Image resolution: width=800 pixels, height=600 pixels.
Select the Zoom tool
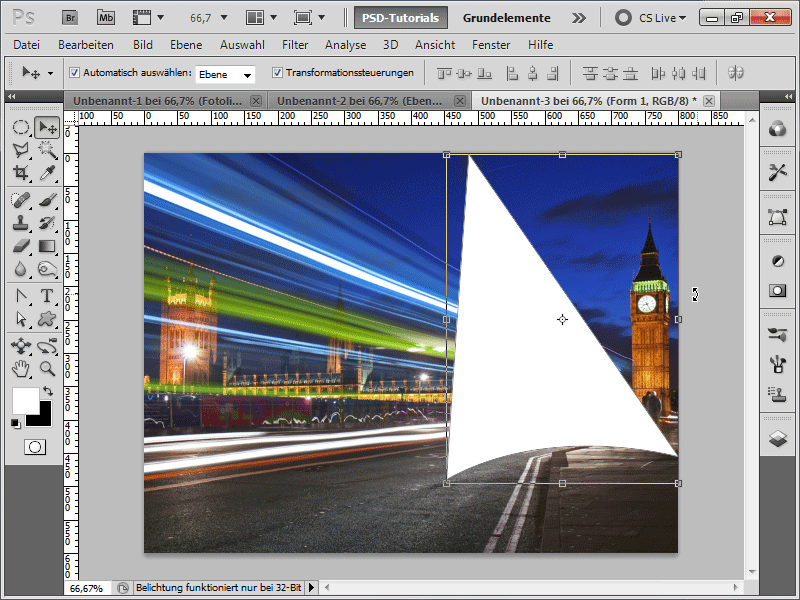(47, 368)
